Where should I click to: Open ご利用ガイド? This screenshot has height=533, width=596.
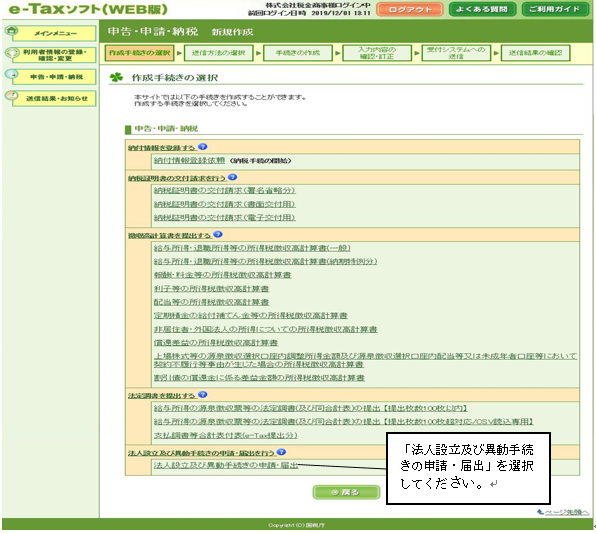click(x=554, y=10)
